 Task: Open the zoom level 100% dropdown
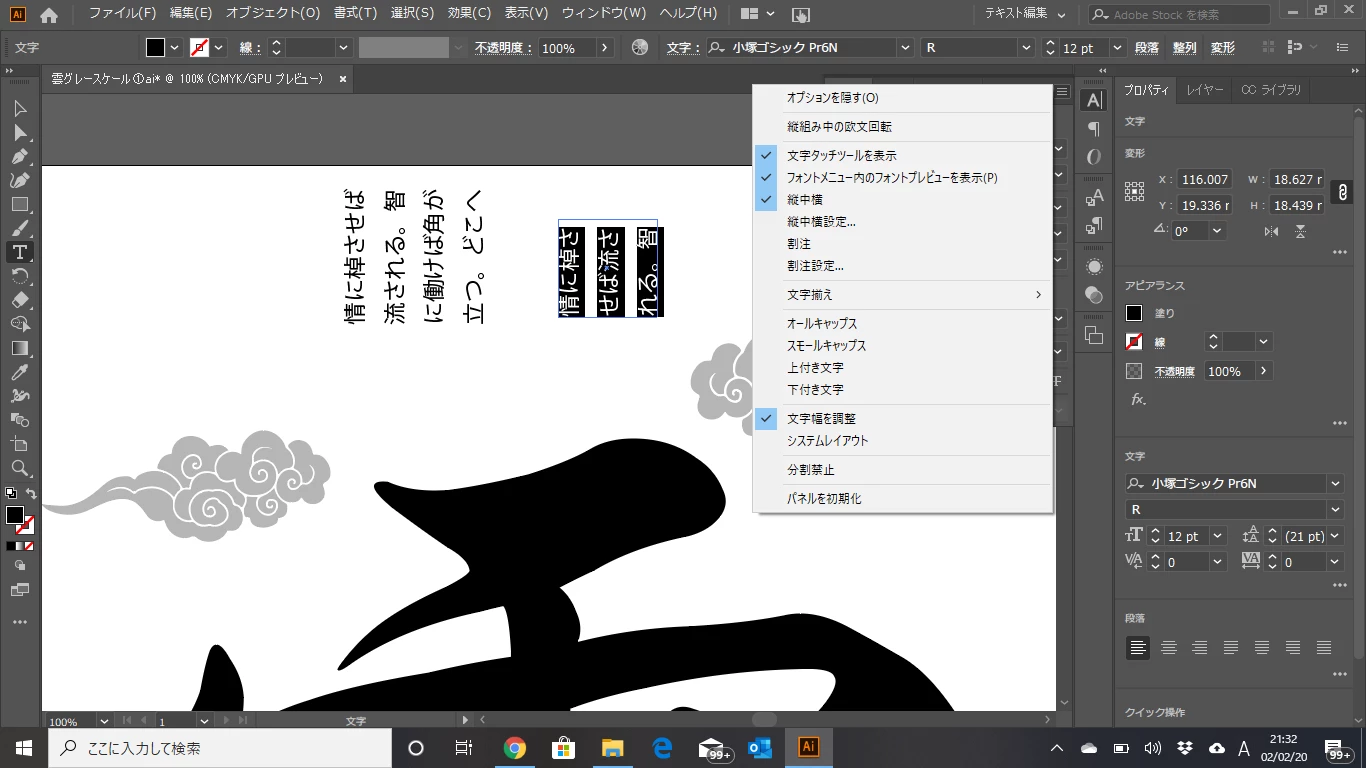point(104,721)
